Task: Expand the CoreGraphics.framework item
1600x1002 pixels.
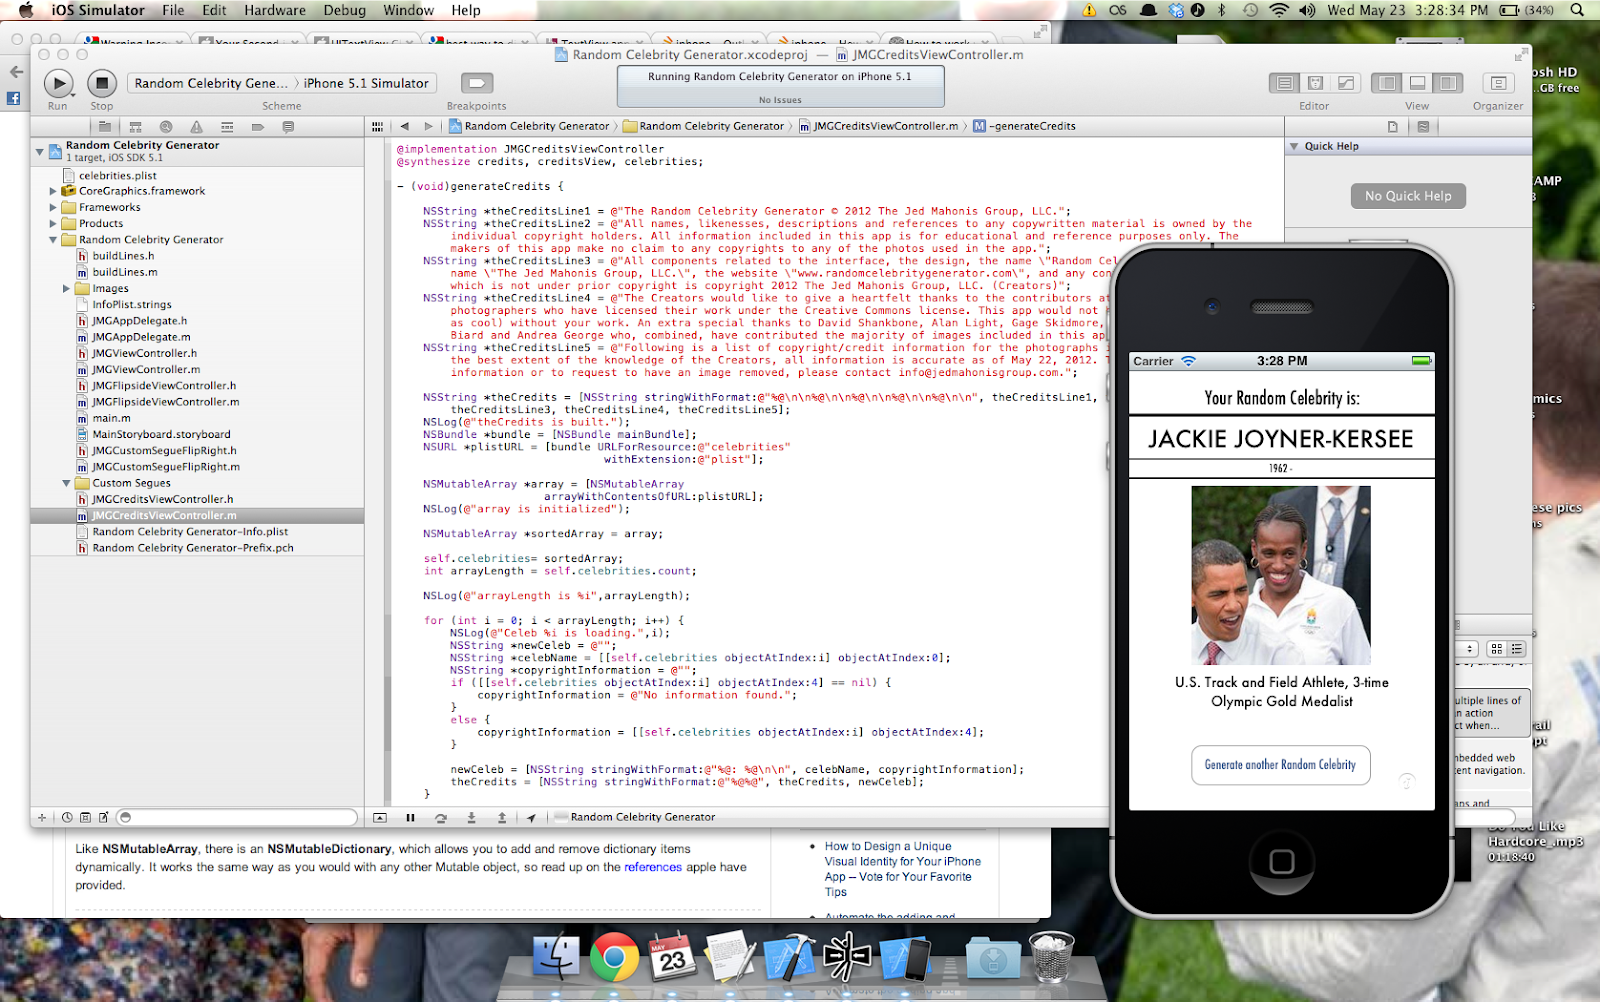Action: click(53, 191)
